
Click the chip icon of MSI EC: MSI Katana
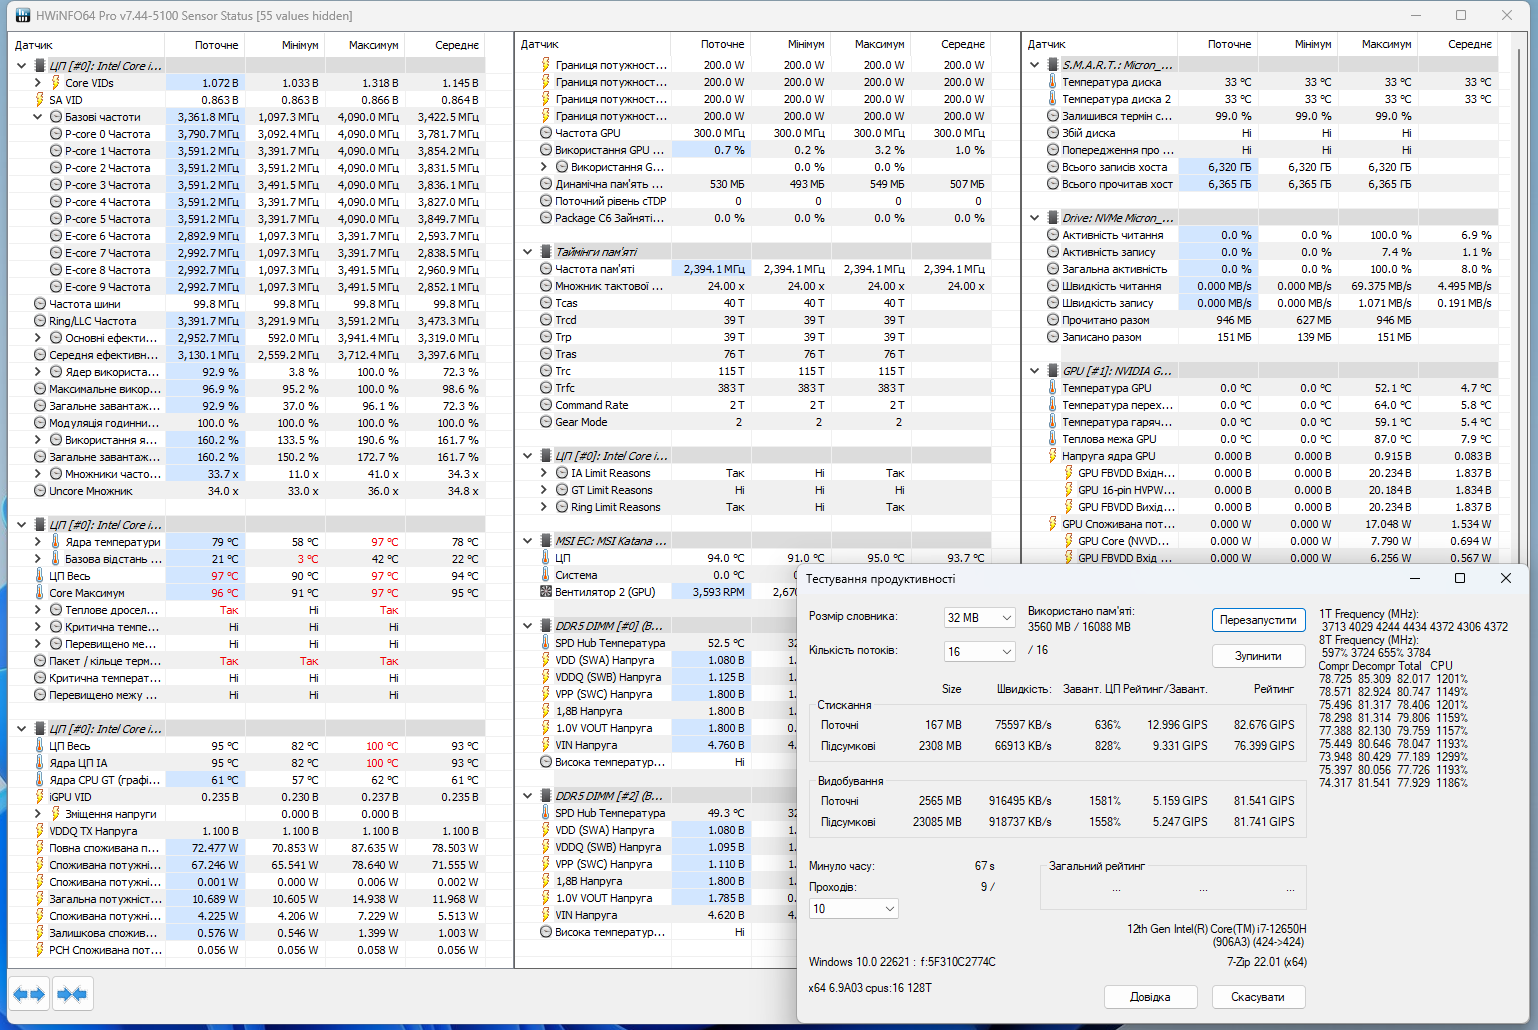click(x=546, y=541)
